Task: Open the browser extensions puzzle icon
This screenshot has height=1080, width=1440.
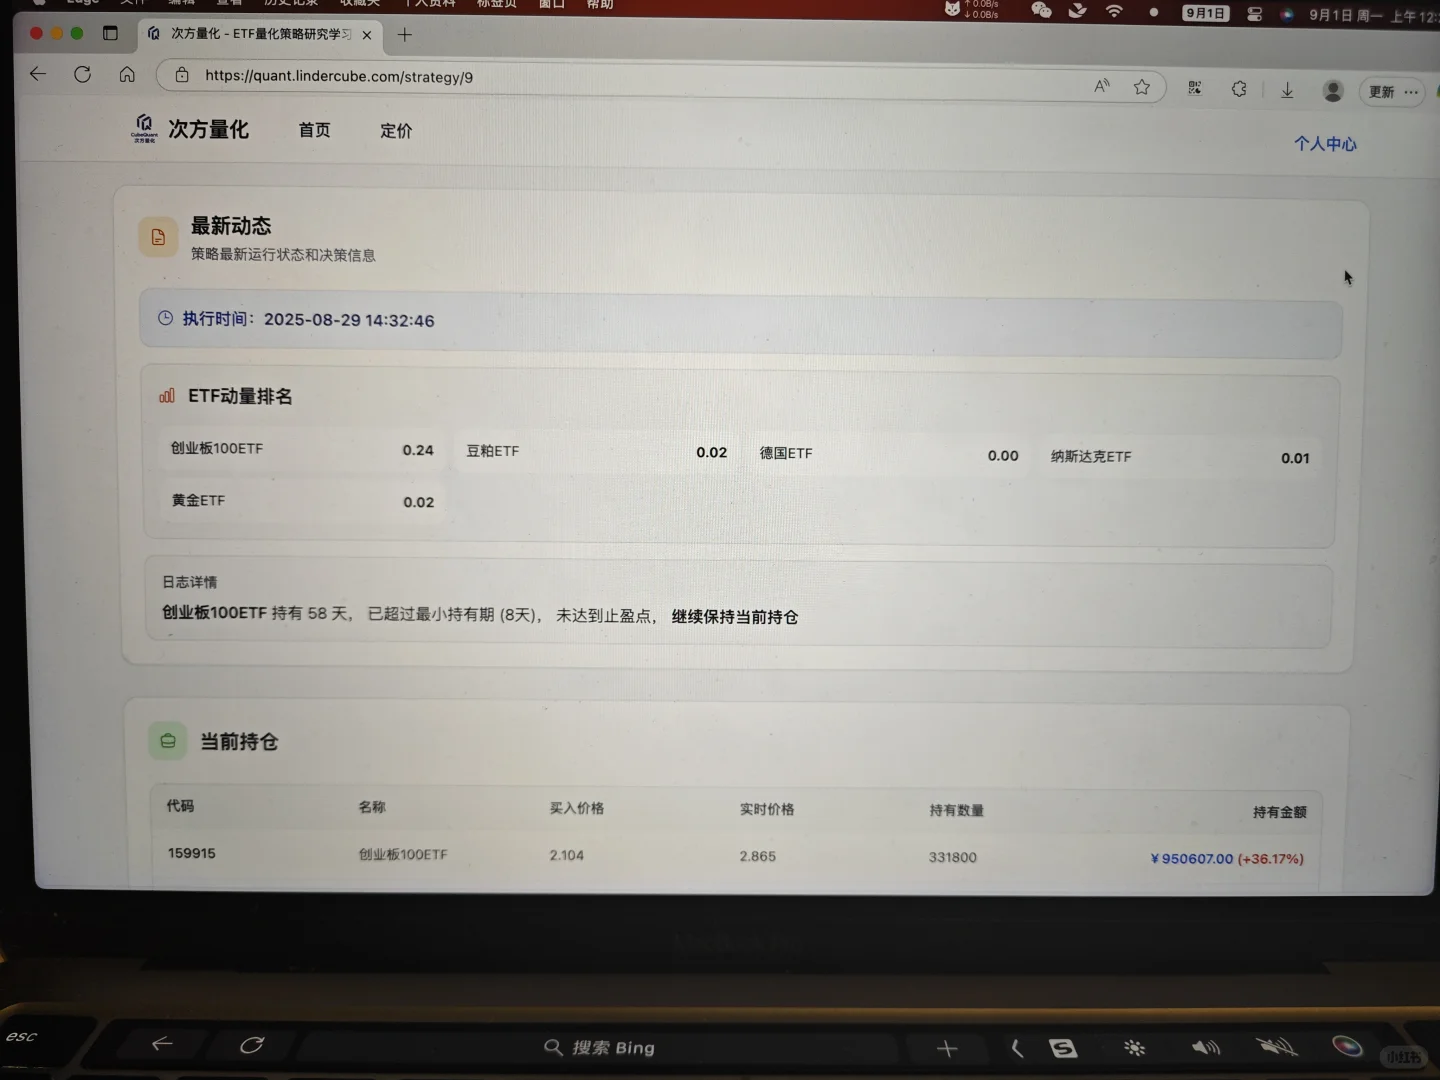Action: coord(1239,88)
